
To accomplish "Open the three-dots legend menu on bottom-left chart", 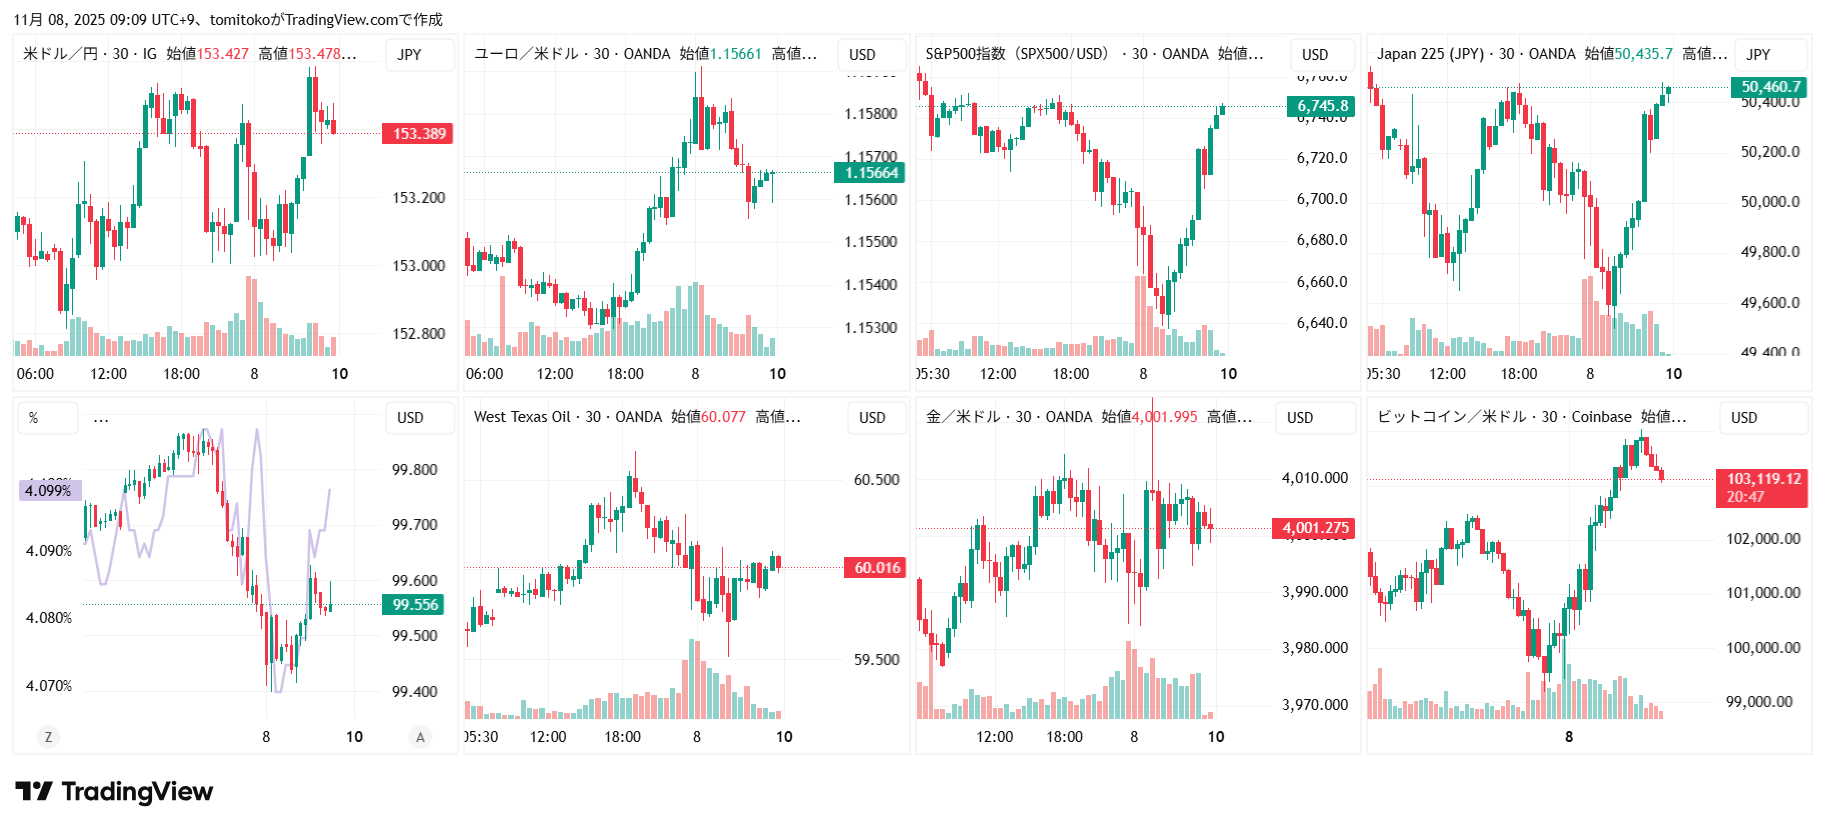I will (101, 418).
